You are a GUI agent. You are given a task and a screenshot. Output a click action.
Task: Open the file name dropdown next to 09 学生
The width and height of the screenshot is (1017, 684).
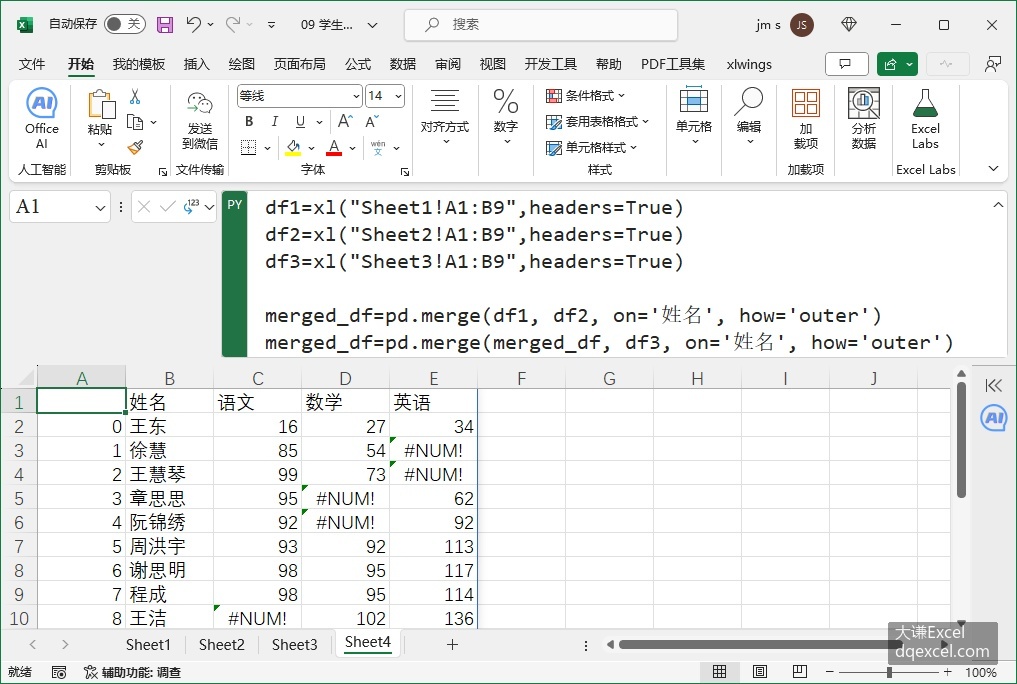[x=372, y=25]
